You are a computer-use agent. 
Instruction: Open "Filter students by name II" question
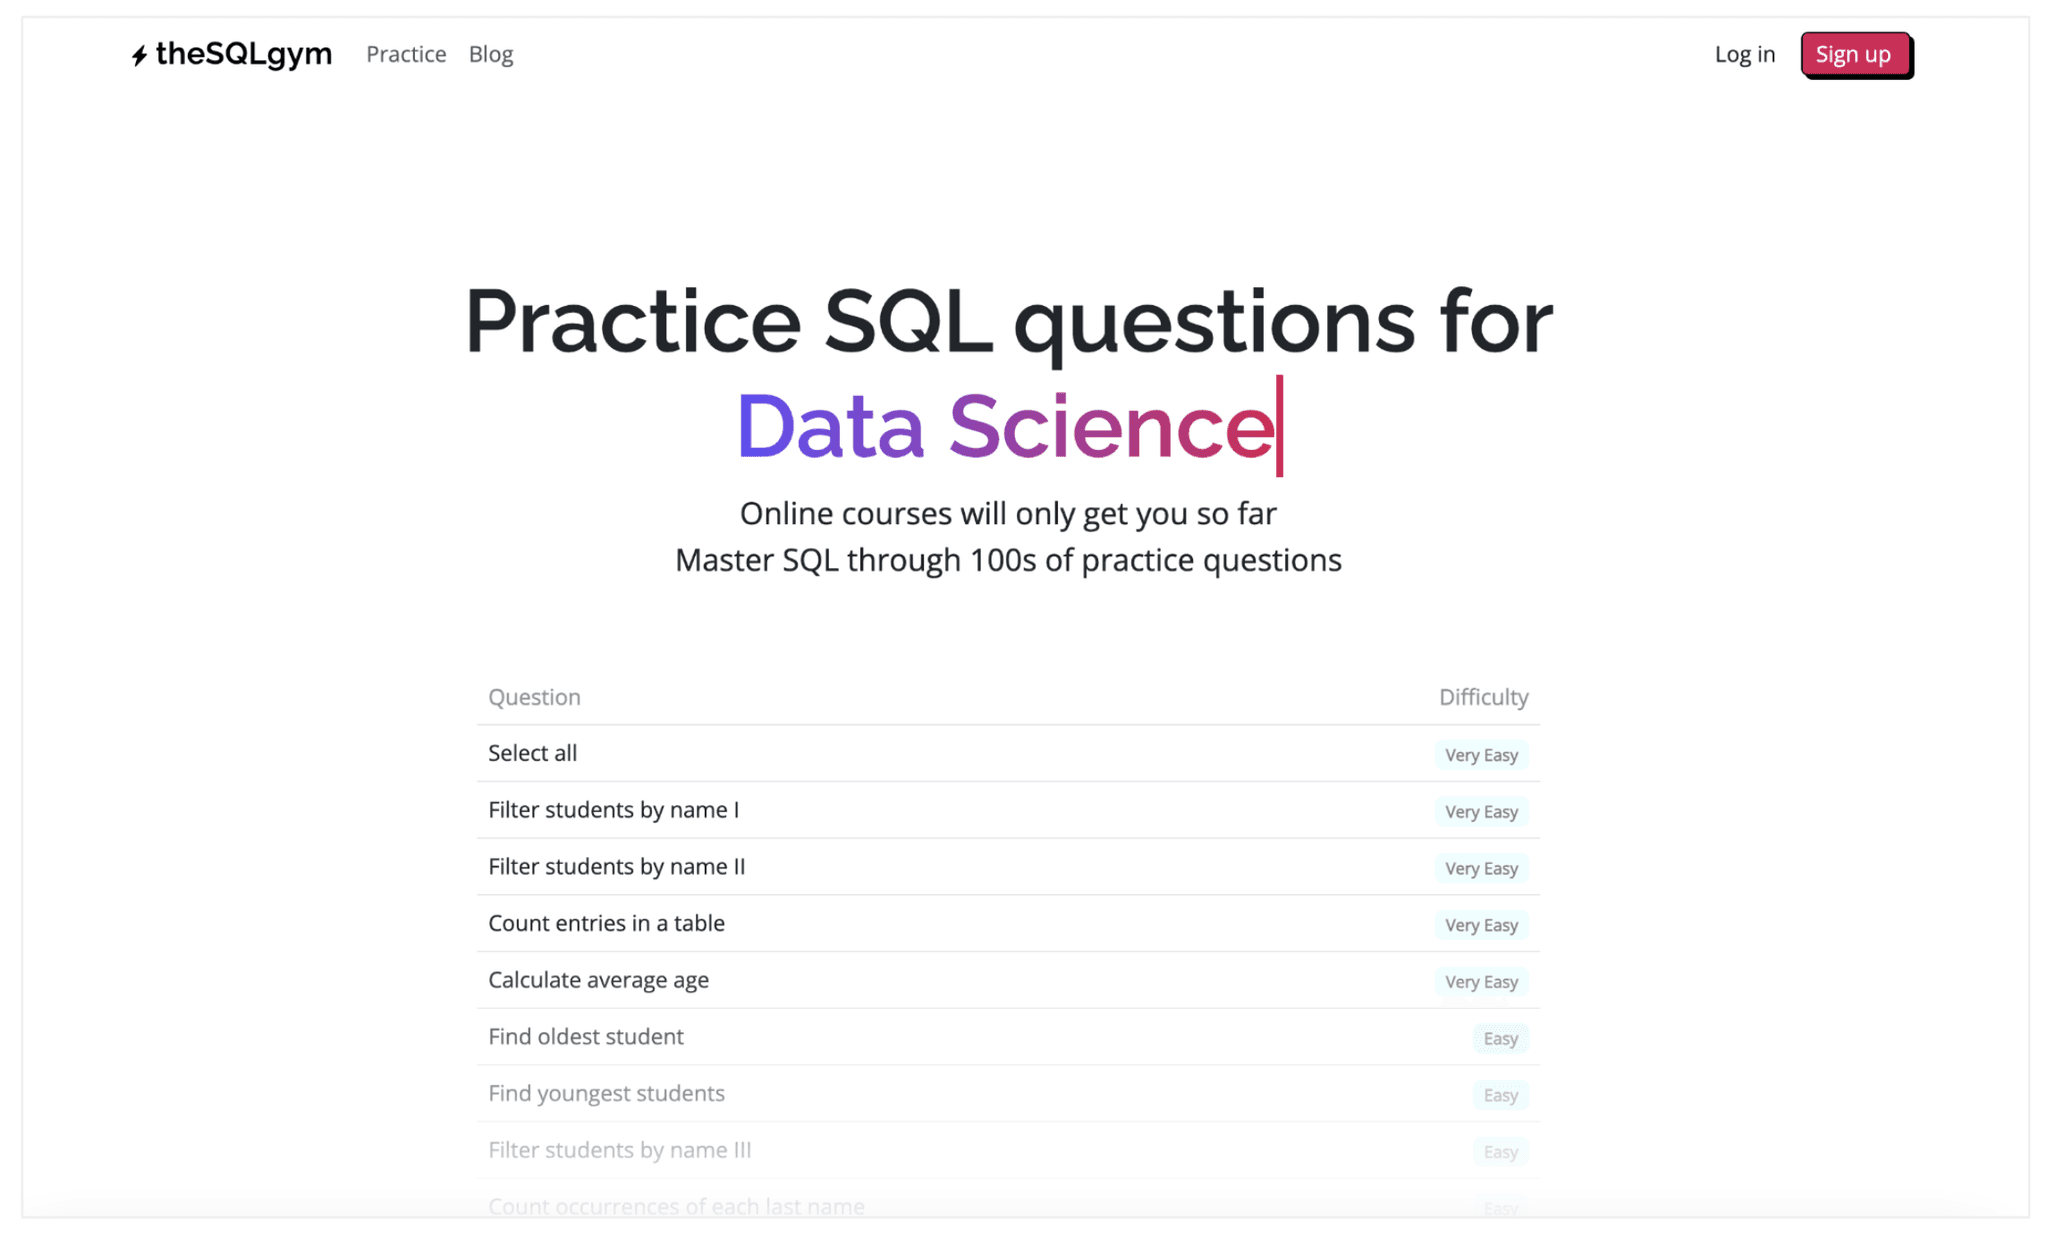pos(616,866)
